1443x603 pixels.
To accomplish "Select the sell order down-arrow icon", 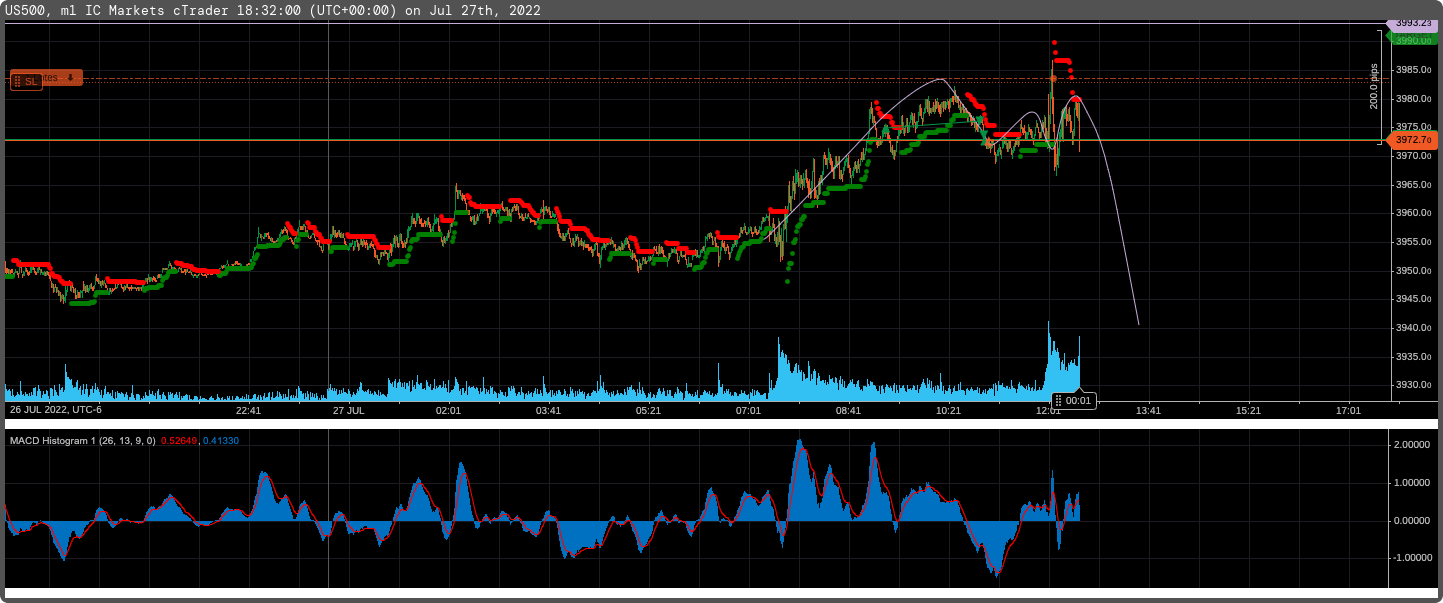I will (x=70, y=78).
